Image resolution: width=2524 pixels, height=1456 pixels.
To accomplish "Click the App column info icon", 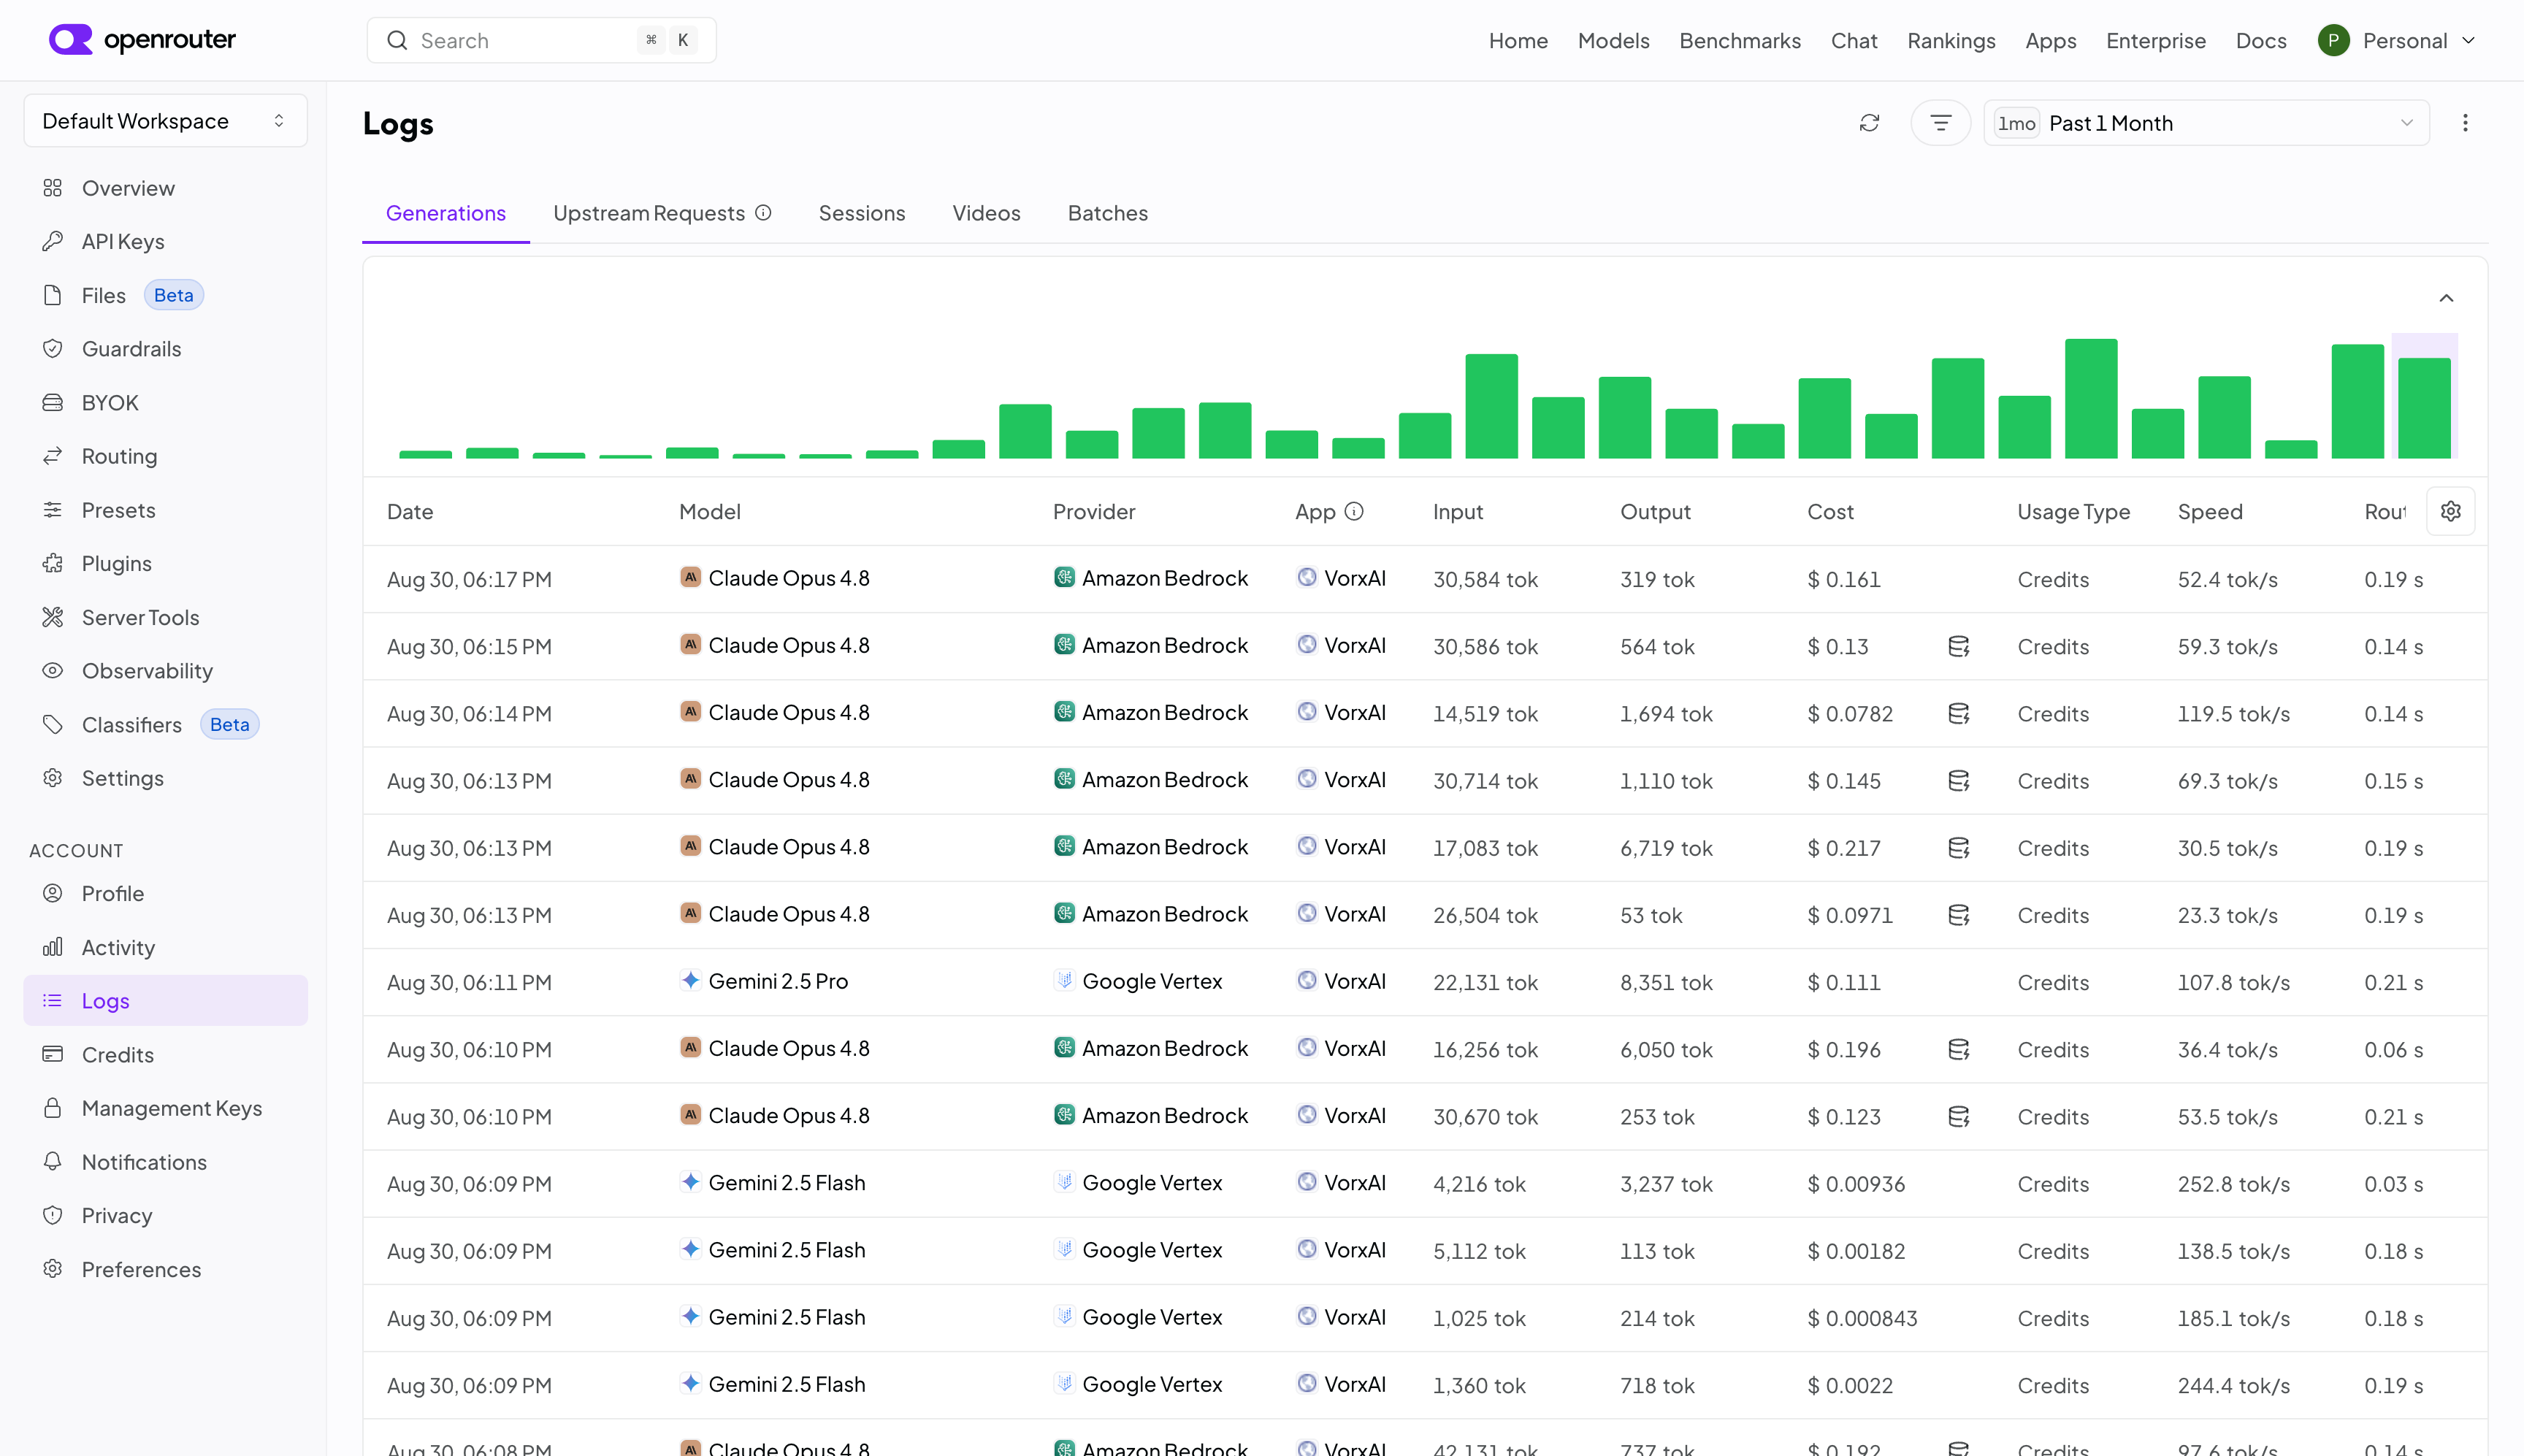I will (1354, 512).
